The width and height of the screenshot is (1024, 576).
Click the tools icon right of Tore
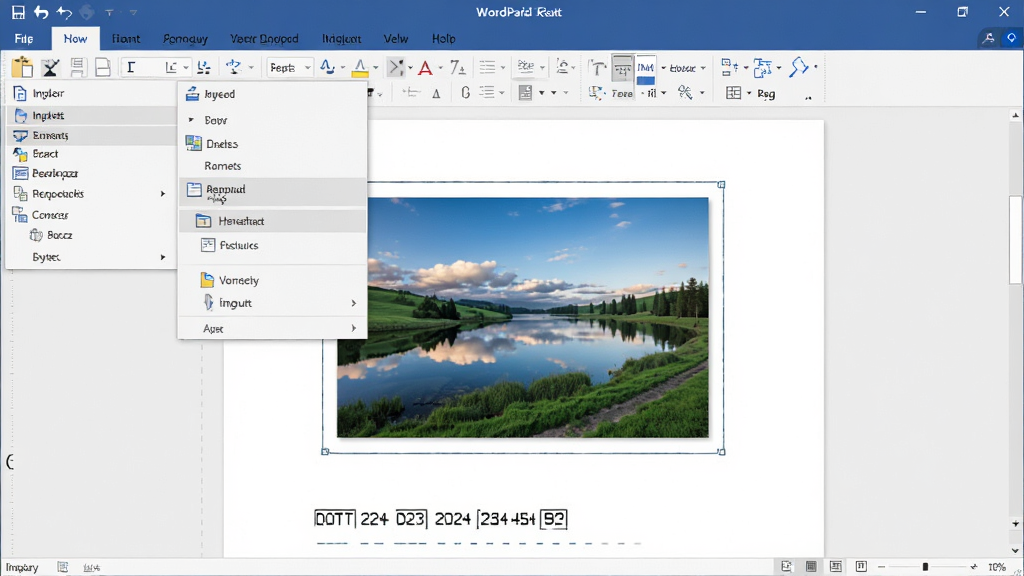coord(684,93)
